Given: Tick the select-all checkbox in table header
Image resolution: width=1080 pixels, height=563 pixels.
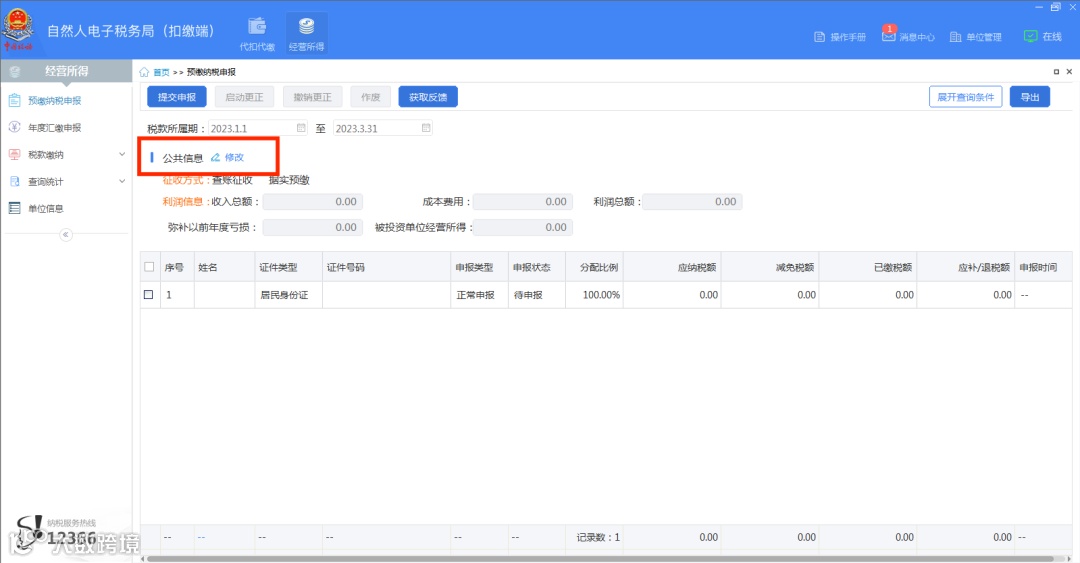Looking at the screenshot, I should 149,267.
